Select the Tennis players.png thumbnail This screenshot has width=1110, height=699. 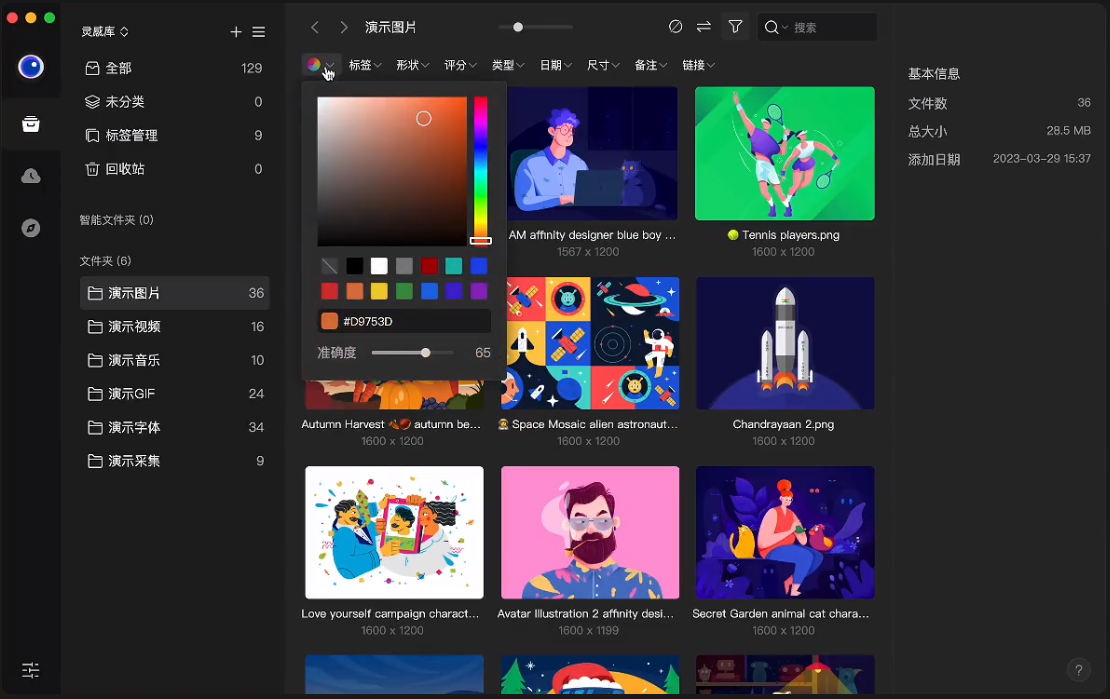coord(784,153)
